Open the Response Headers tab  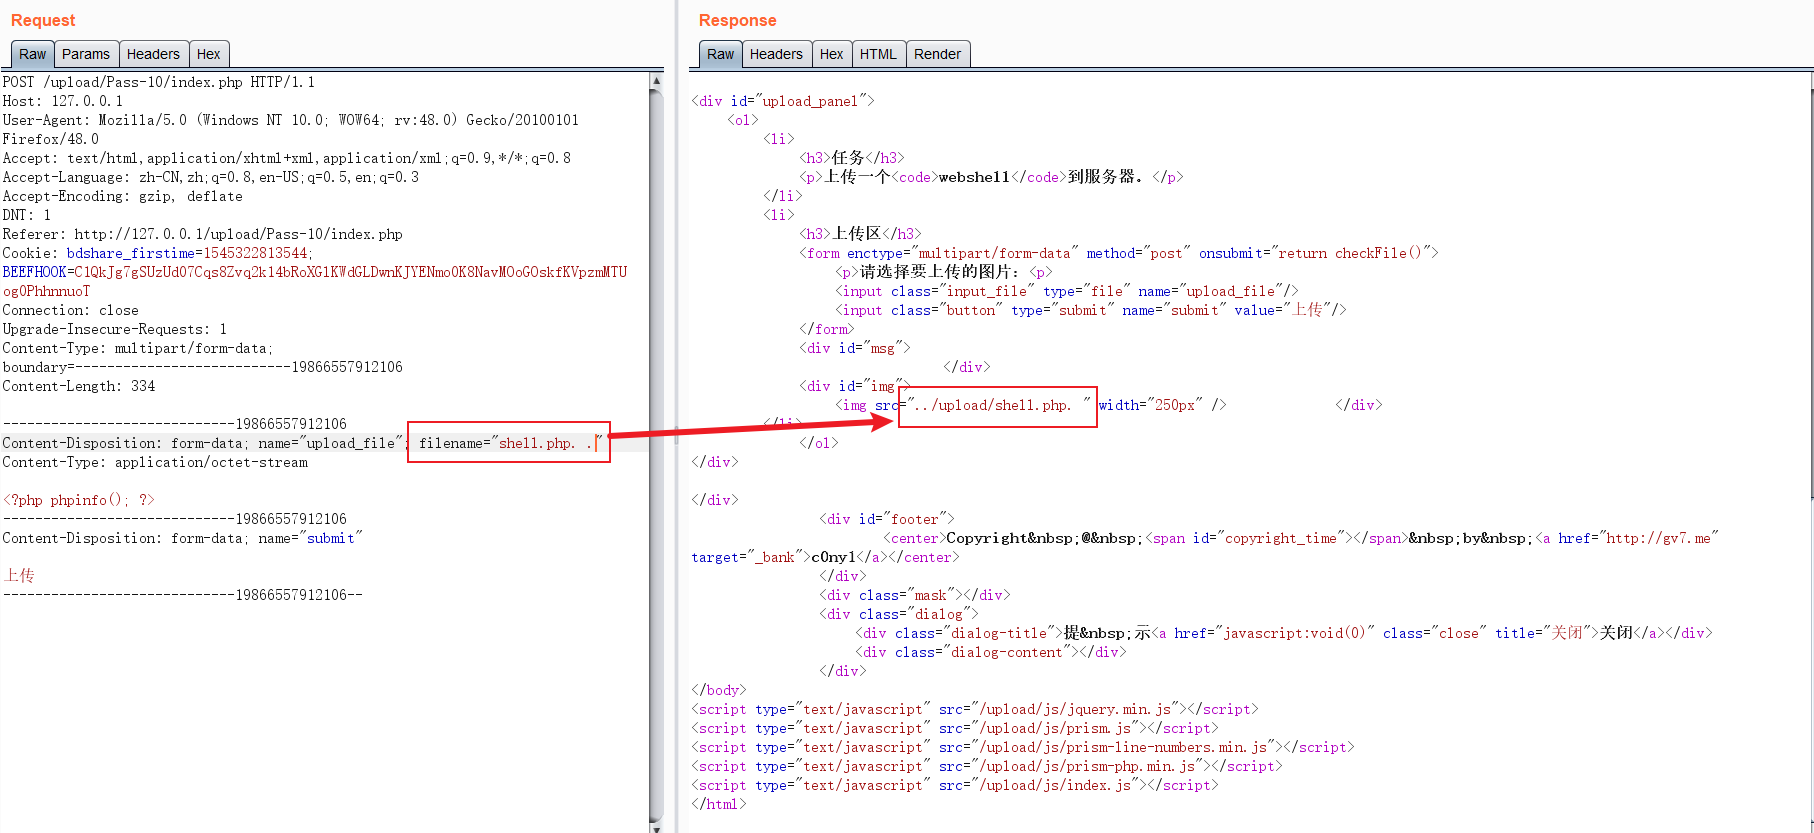(x=776, y=54)
